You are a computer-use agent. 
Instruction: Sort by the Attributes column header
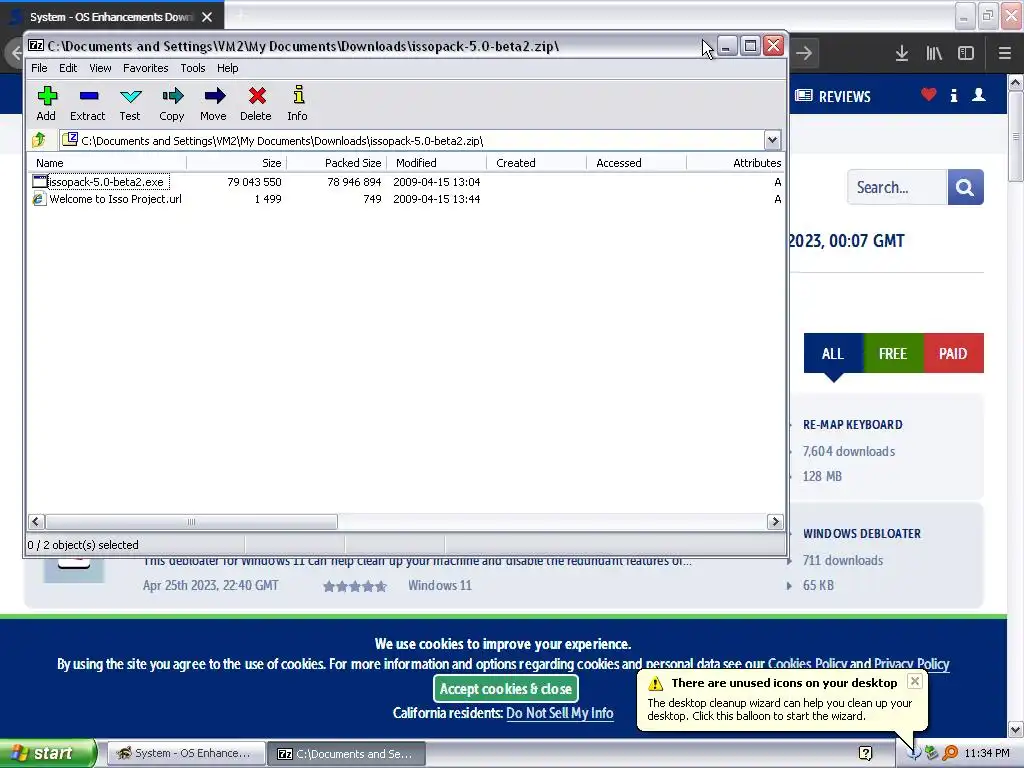(x=735, y=163)
